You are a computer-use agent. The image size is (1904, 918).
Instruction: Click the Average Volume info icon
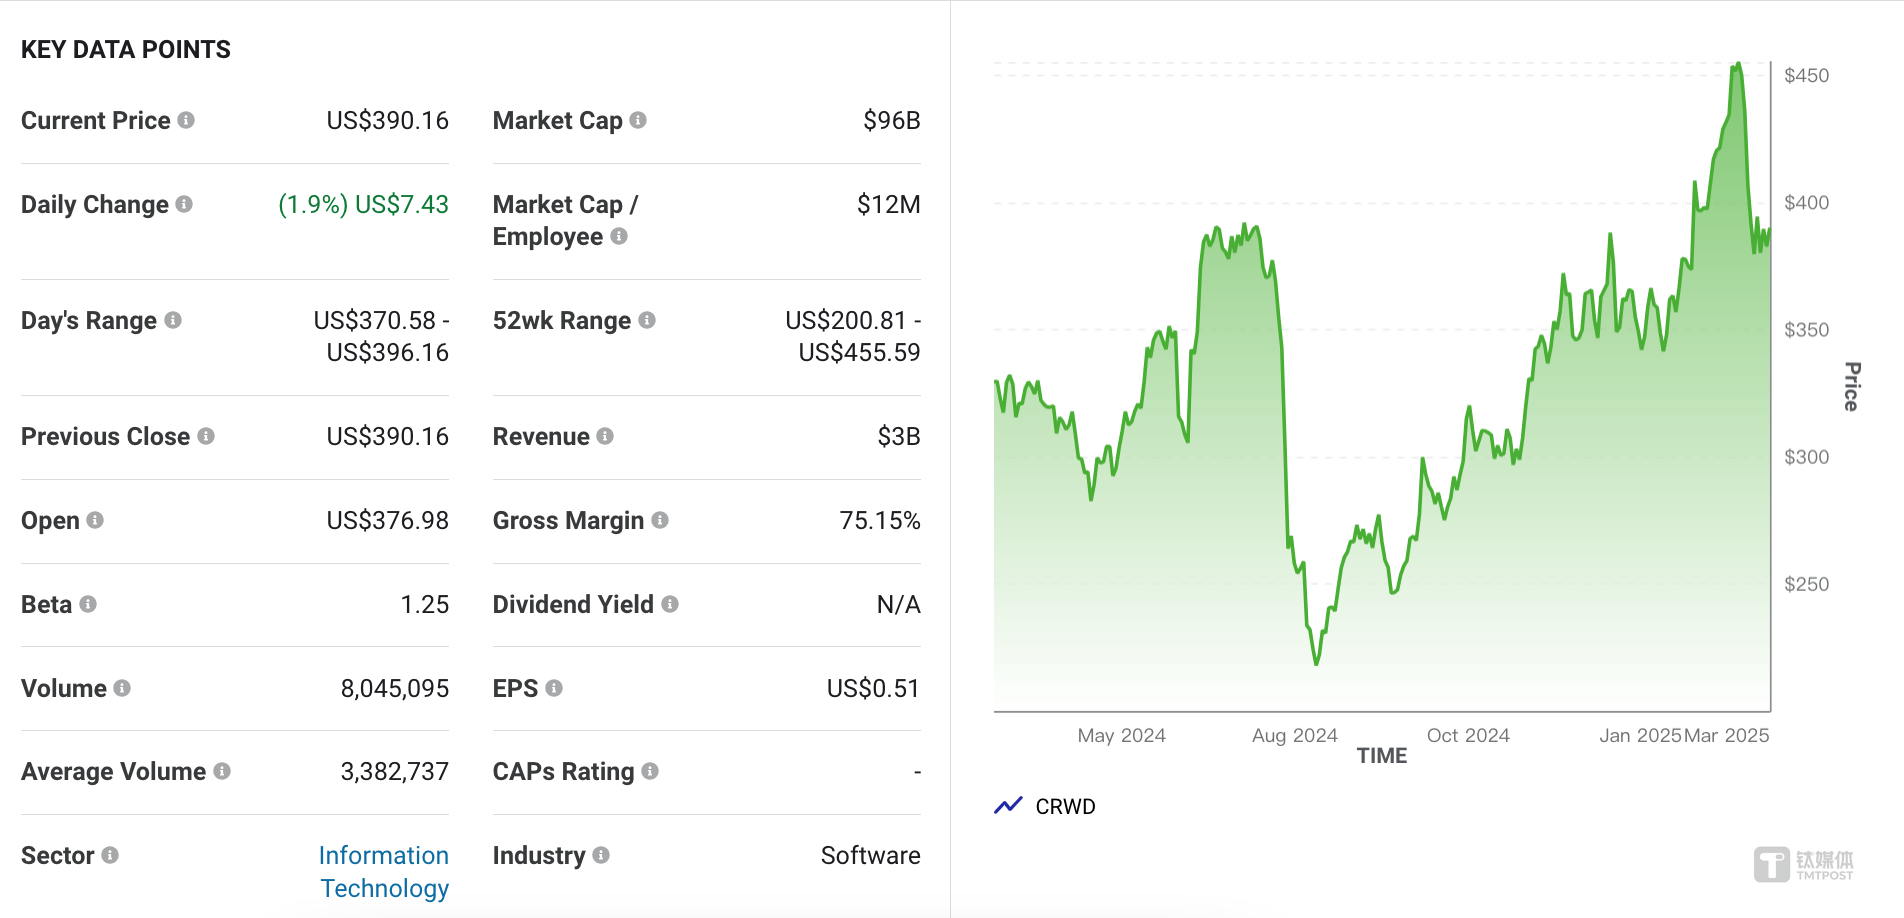tap(222, 771)
